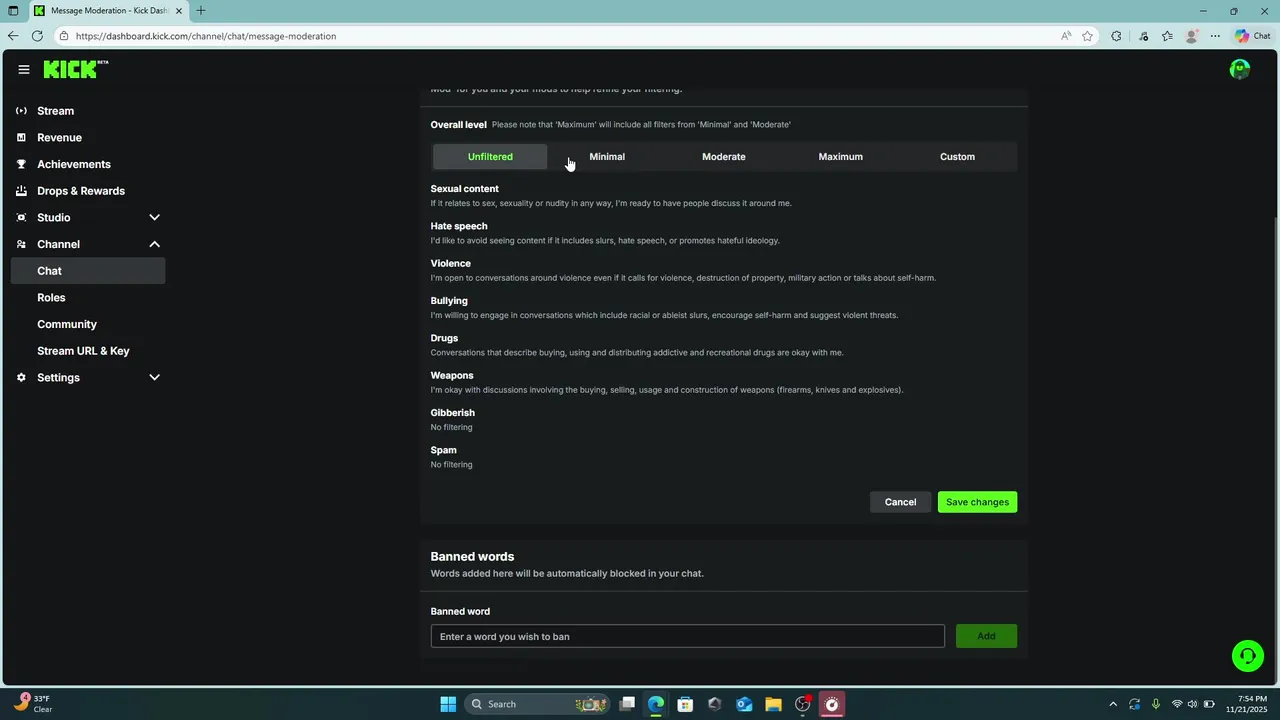Open the media control music note icon
Image resolution: width=1280 pixels, height=720 pixels.
[x=1144, y=36]
